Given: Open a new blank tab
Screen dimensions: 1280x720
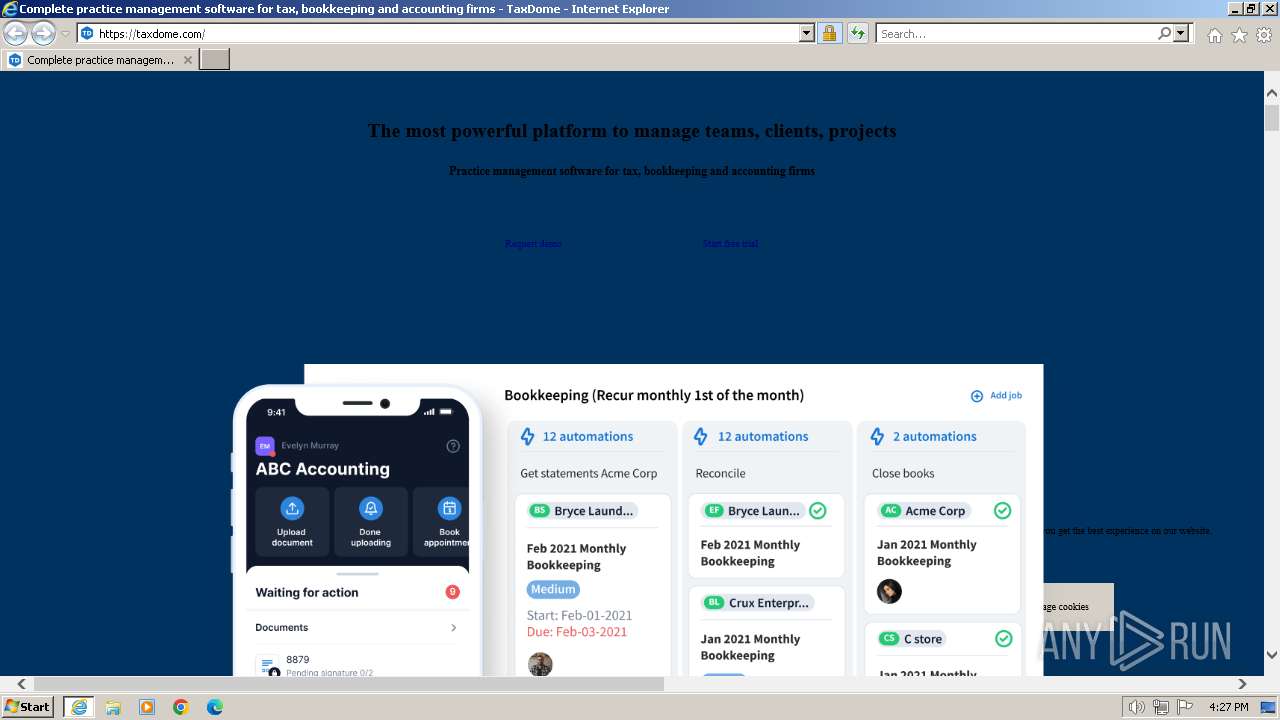Looking at the screenshot, I should [x=215, y=60].
